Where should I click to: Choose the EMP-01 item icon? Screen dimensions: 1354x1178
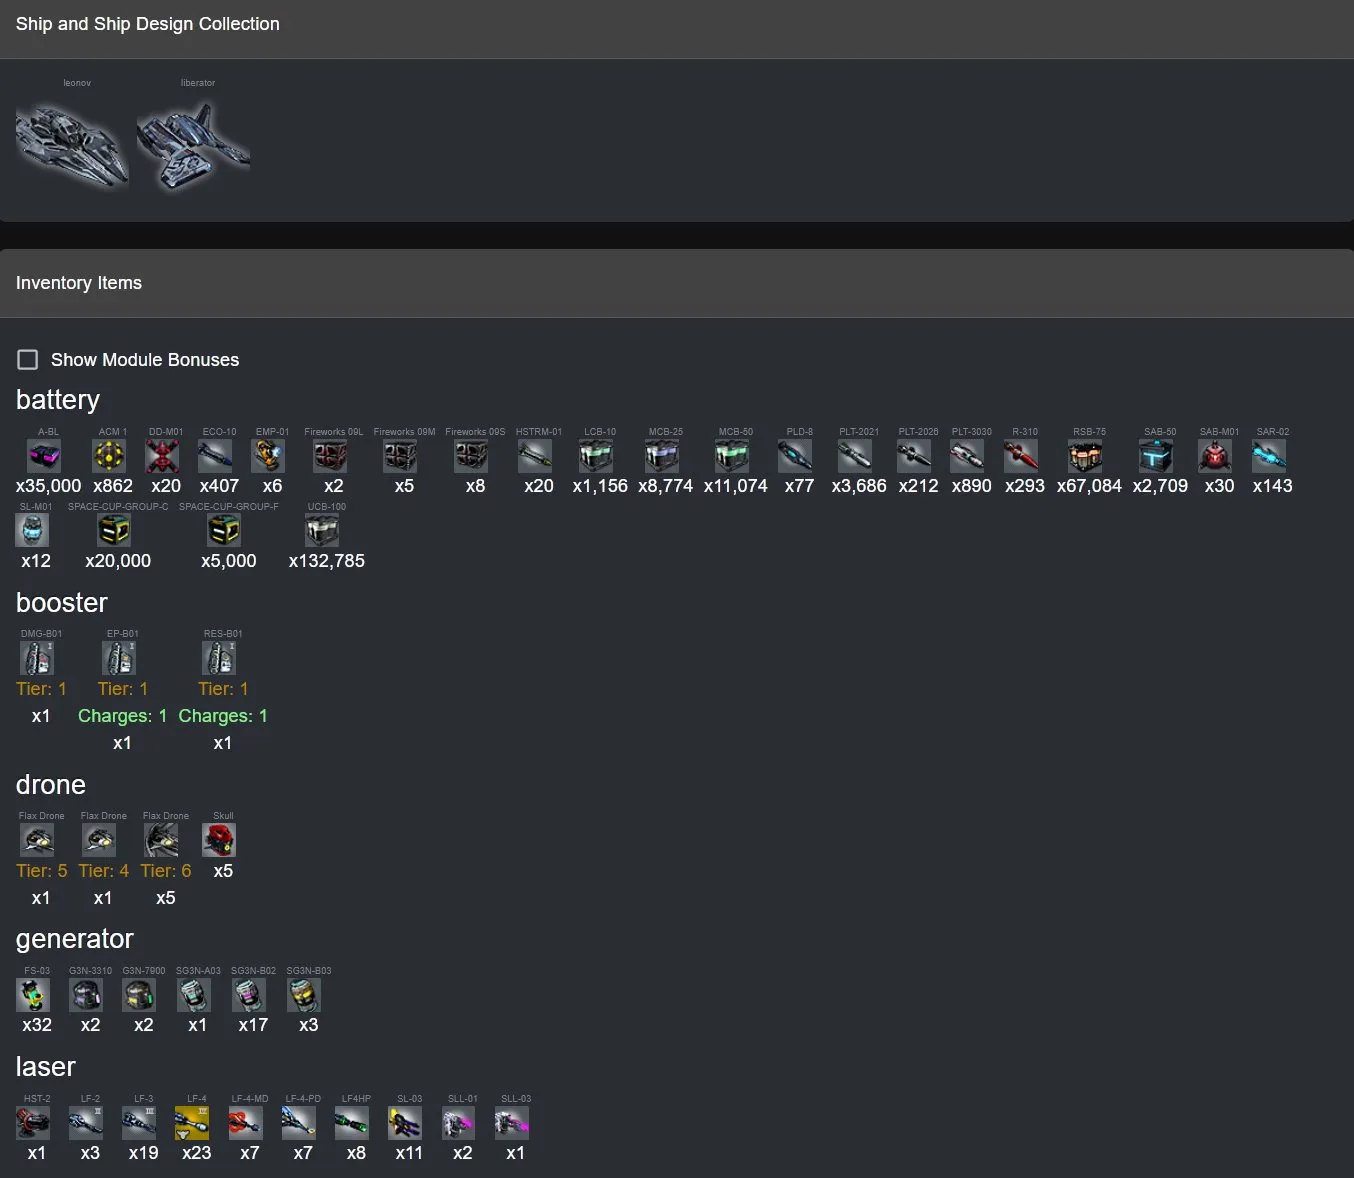(268, 456)
